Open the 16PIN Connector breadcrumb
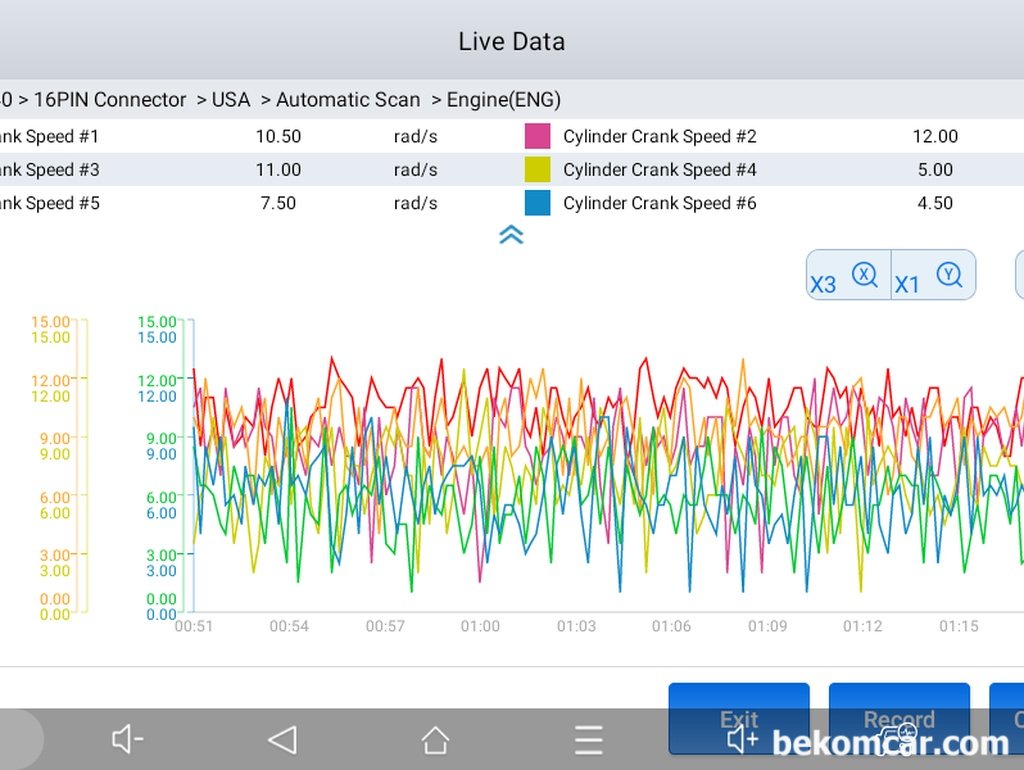 (110, 99)
